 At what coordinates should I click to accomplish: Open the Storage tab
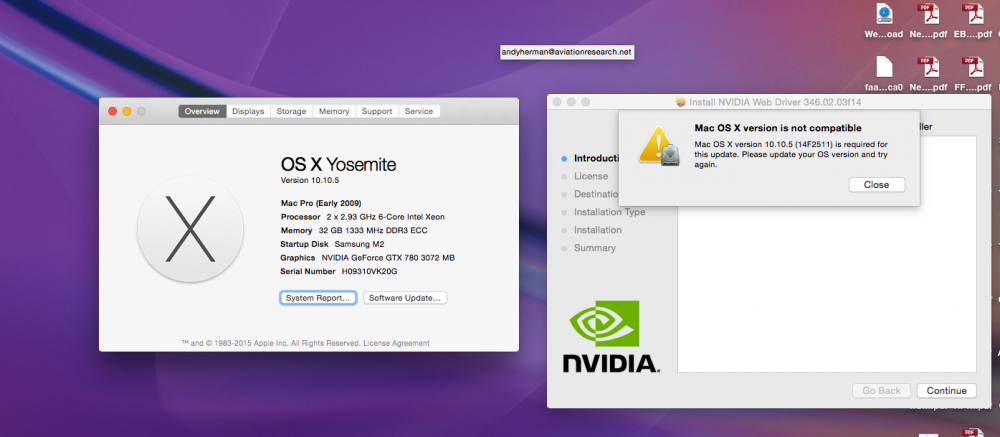tap(291, 111)
